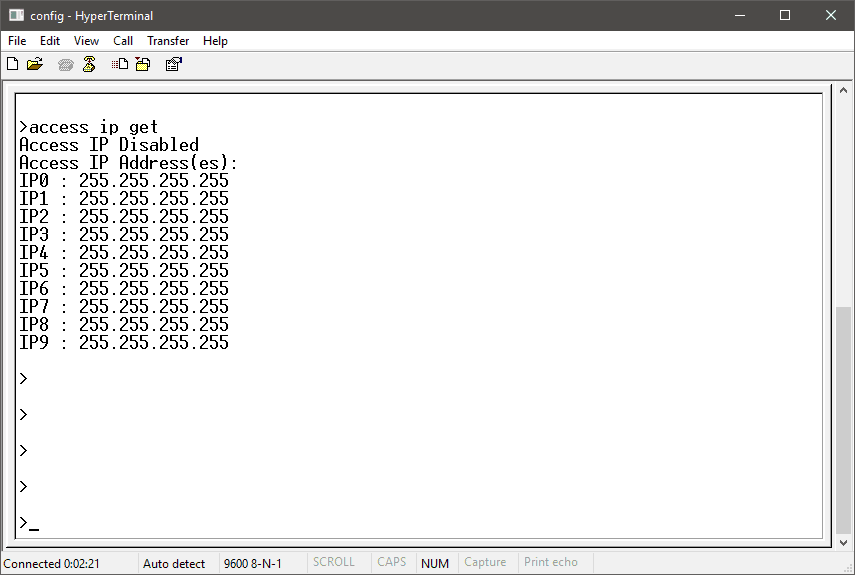Screen dimensions: 855x575
Task: Click the Disconnect telephone icon
Action: pyautogui.click(x=89, y=64)
